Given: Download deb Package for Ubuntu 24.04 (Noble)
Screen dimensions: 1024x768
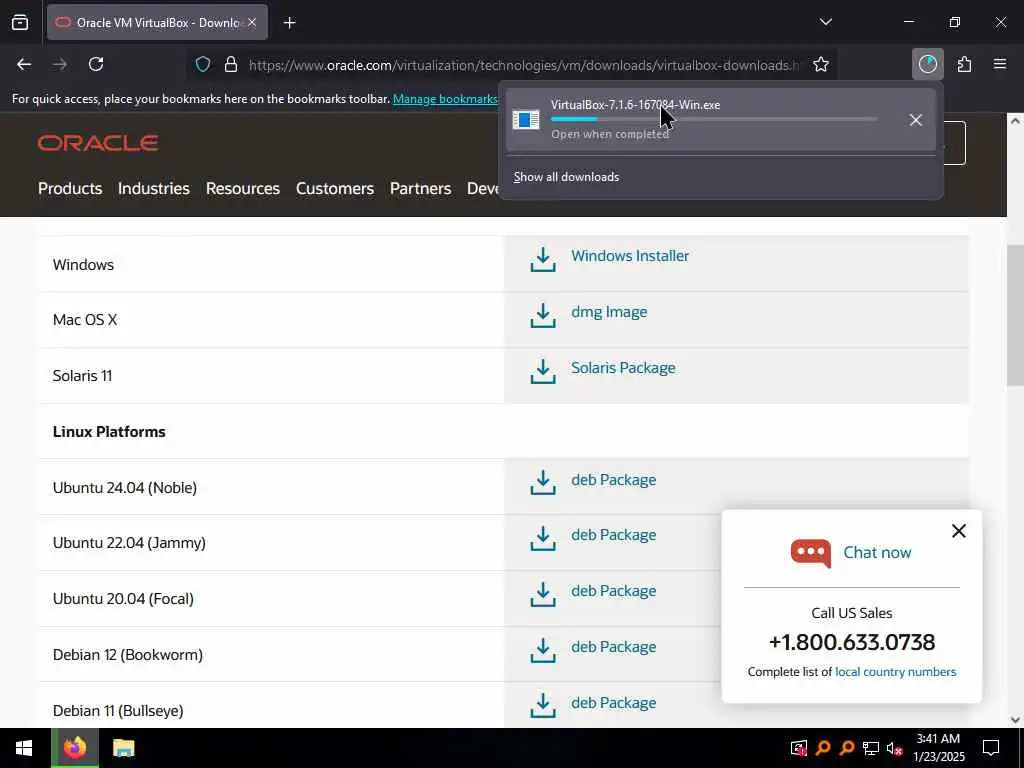Looking at the screenshot, I should [x=613, y=480].
